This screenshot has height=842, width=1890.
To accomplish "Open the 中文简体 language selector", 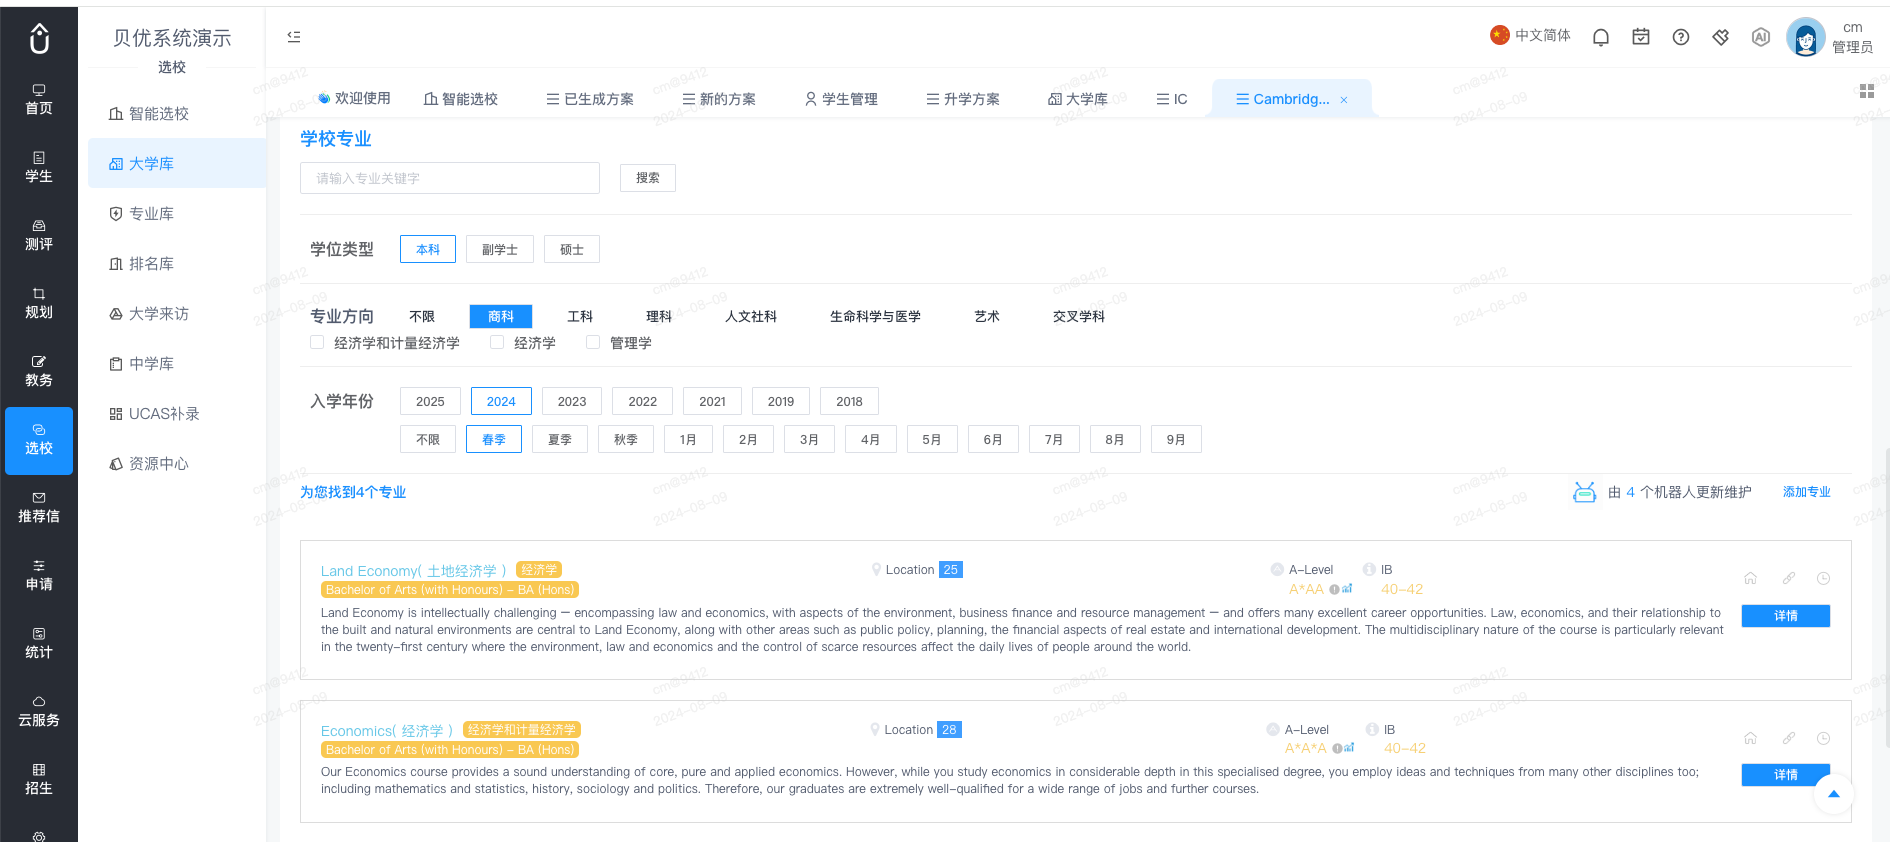I will 1530,35.
